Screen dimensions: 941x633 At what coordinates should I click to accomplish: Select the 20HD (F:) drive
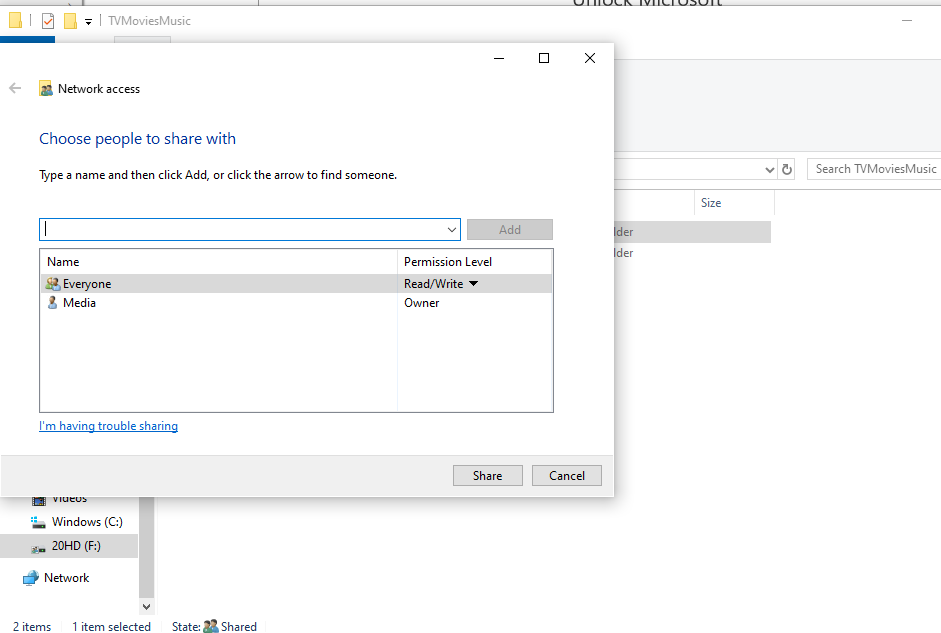coord(69,546)
